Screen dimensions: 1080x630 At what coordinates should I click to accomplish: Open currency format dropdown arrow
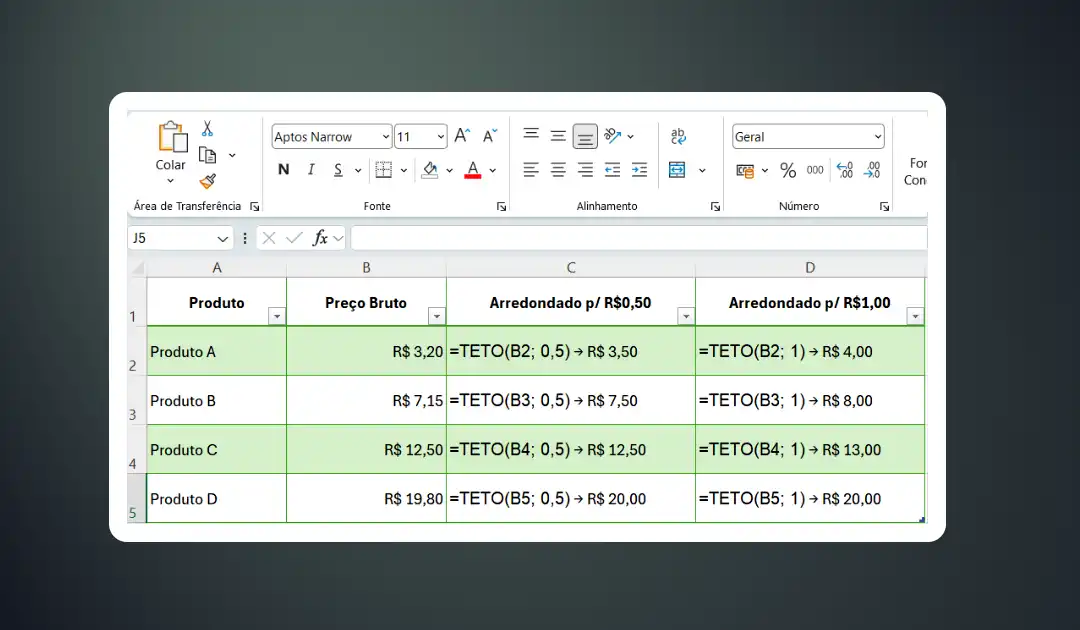[765, 170]
